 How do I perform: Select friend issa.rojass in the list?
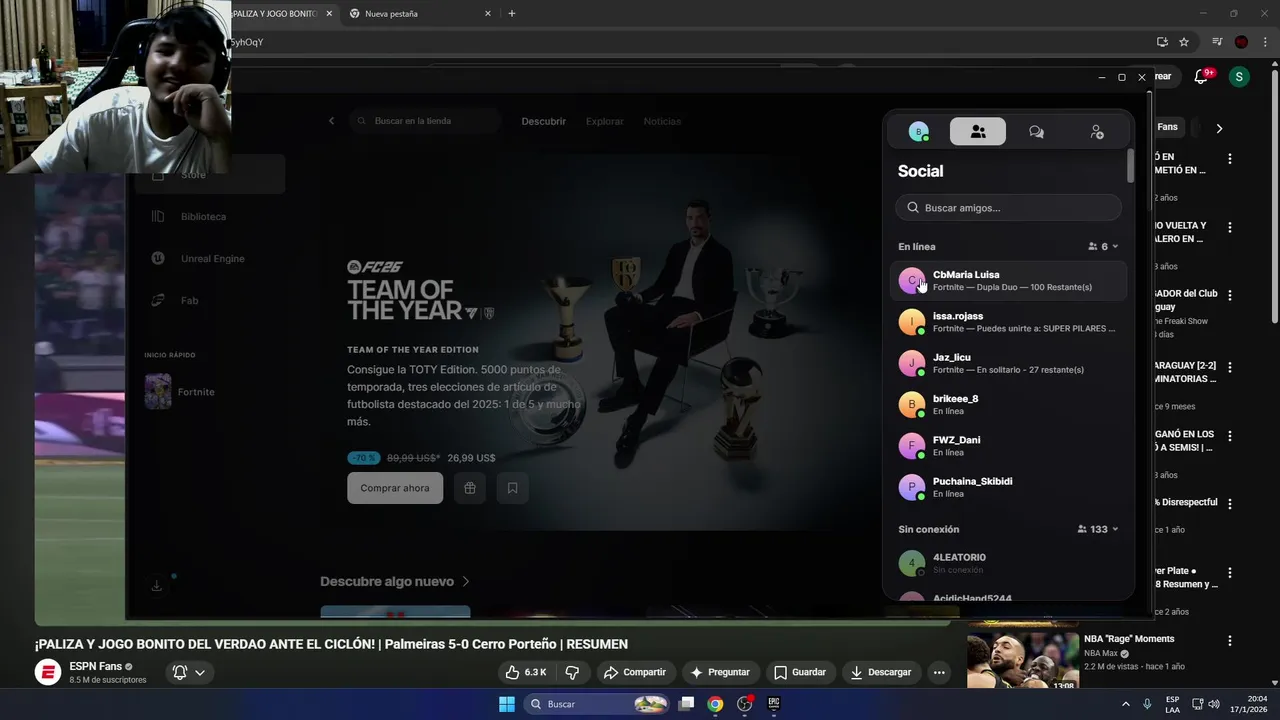click(x=1008, y=322)
